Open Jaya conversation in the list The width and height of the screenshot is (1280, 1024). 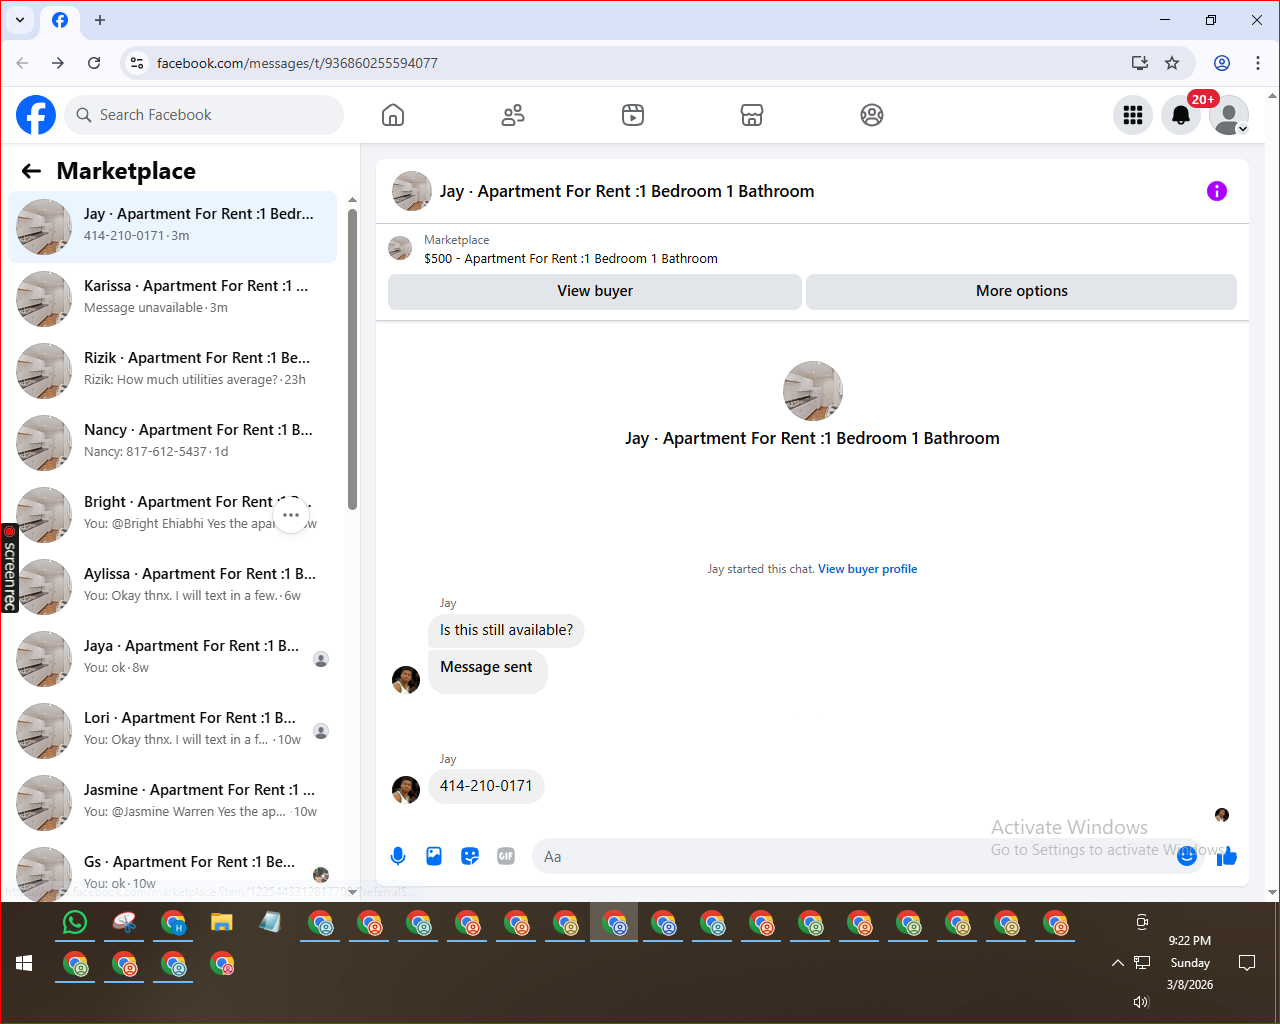(x=172, y=659)
